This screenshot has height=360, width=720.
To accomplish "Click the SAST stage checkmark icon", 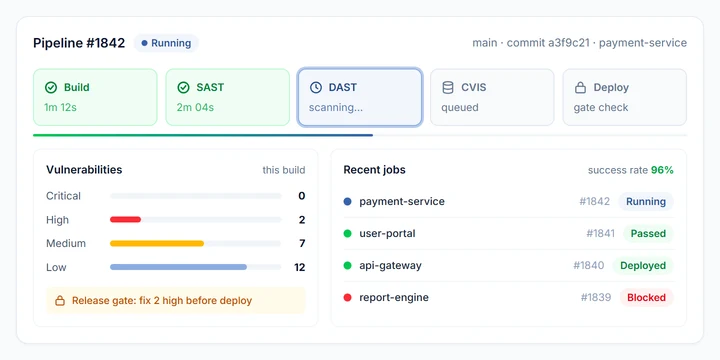I will (183, 88).
